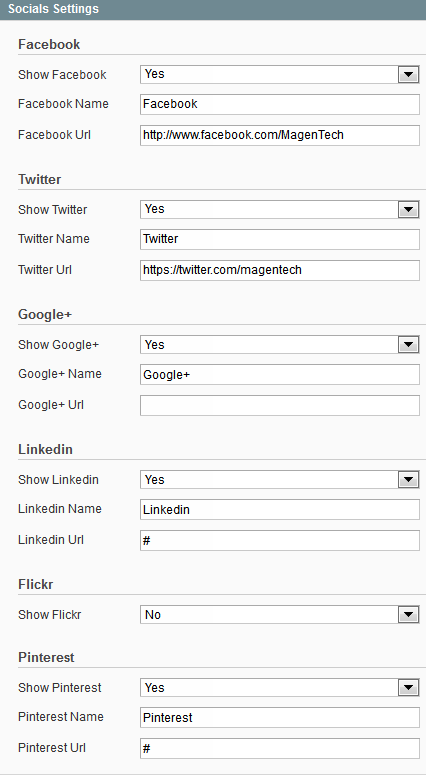
Task: Click the Show Linkedin arrow icon
Action: tap(408, 479)
